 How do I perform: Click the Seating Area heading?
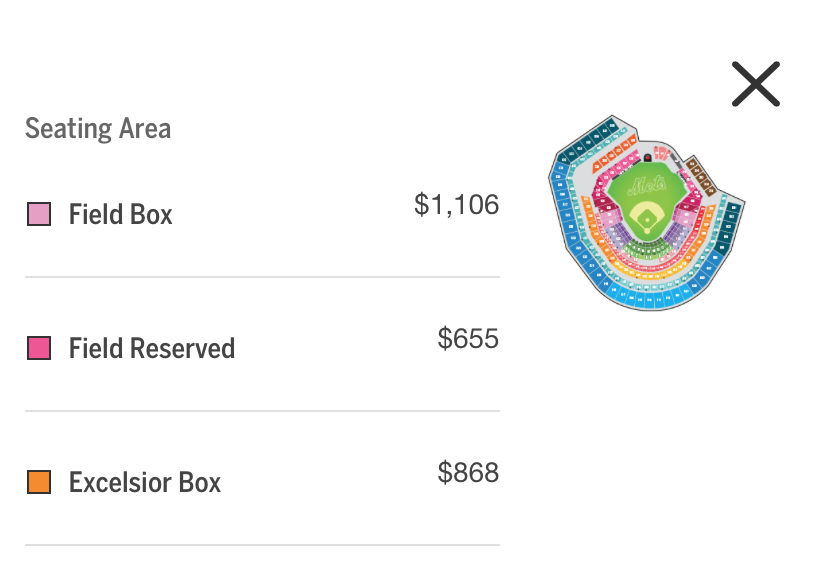click(x=98, y=129)
